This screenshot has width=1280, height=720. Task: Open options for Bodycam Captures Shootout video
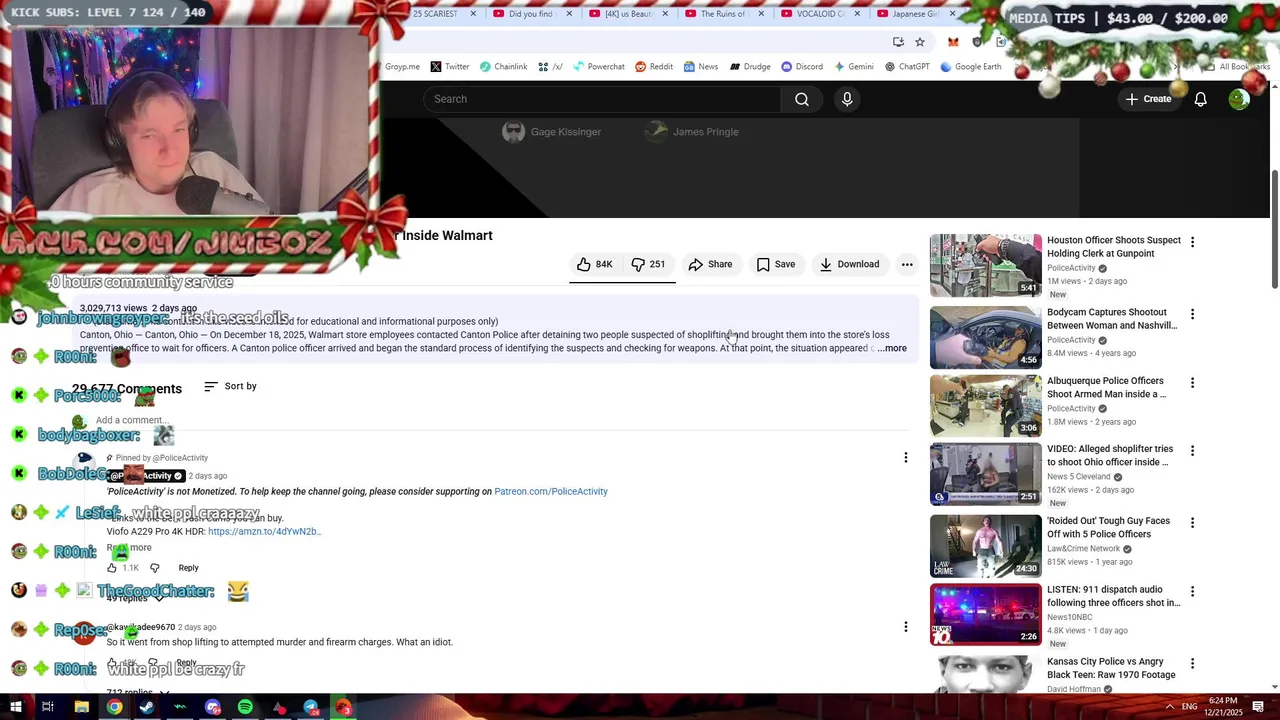tap(1192, 314)
